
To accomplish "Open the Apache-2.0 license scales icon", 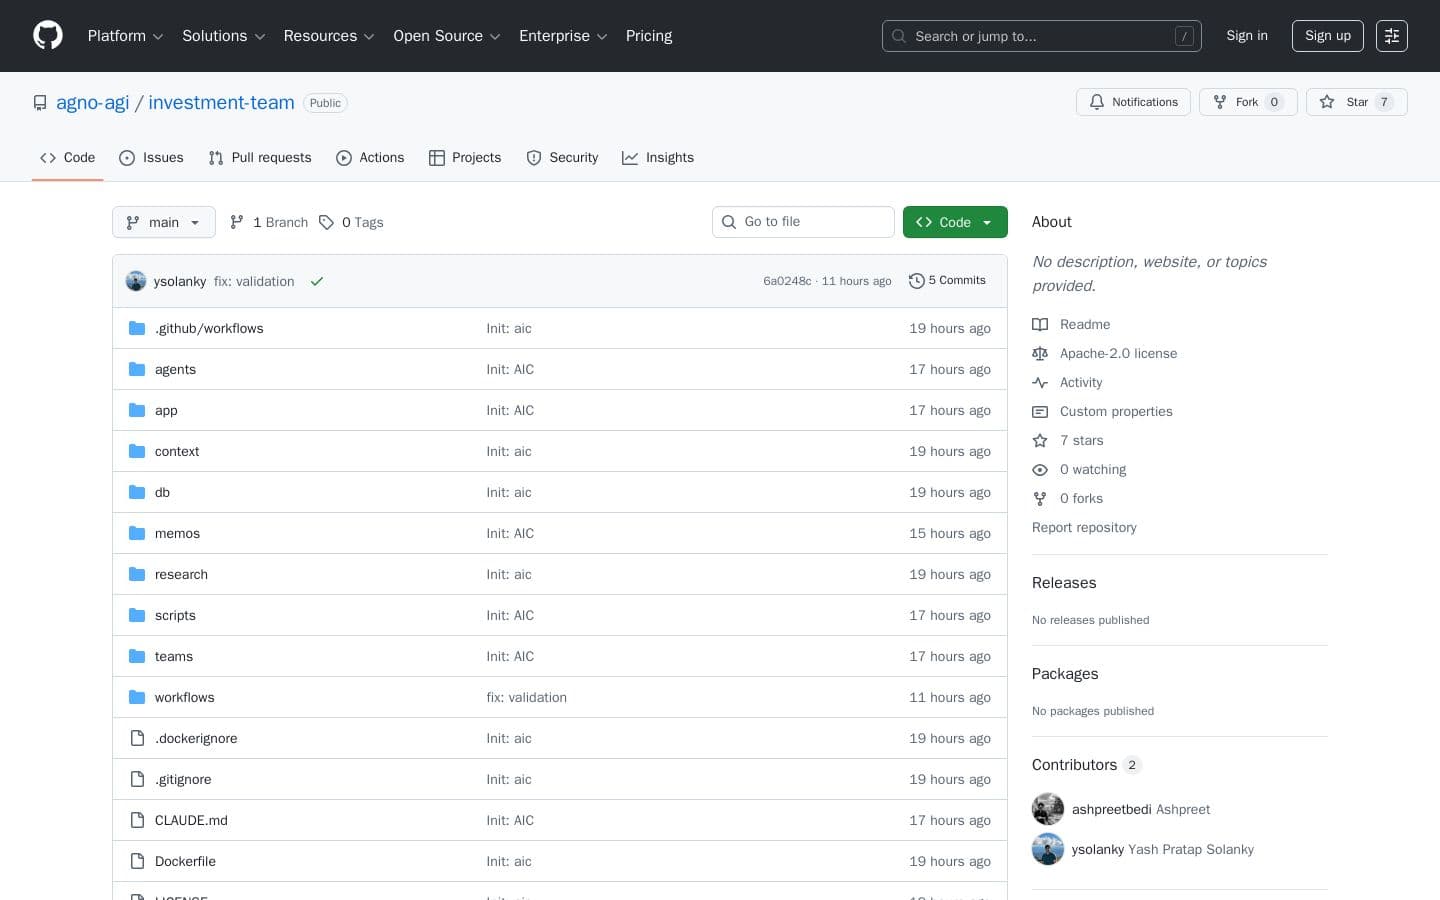I will (1040, 353).
